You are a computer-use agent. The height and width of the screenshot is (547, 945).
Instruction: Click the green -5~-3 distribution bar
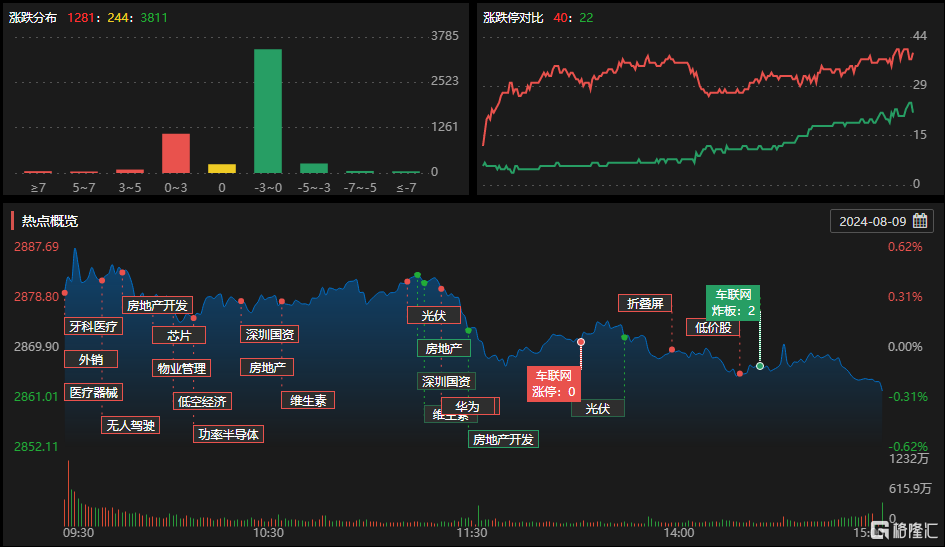pos(314,168)
